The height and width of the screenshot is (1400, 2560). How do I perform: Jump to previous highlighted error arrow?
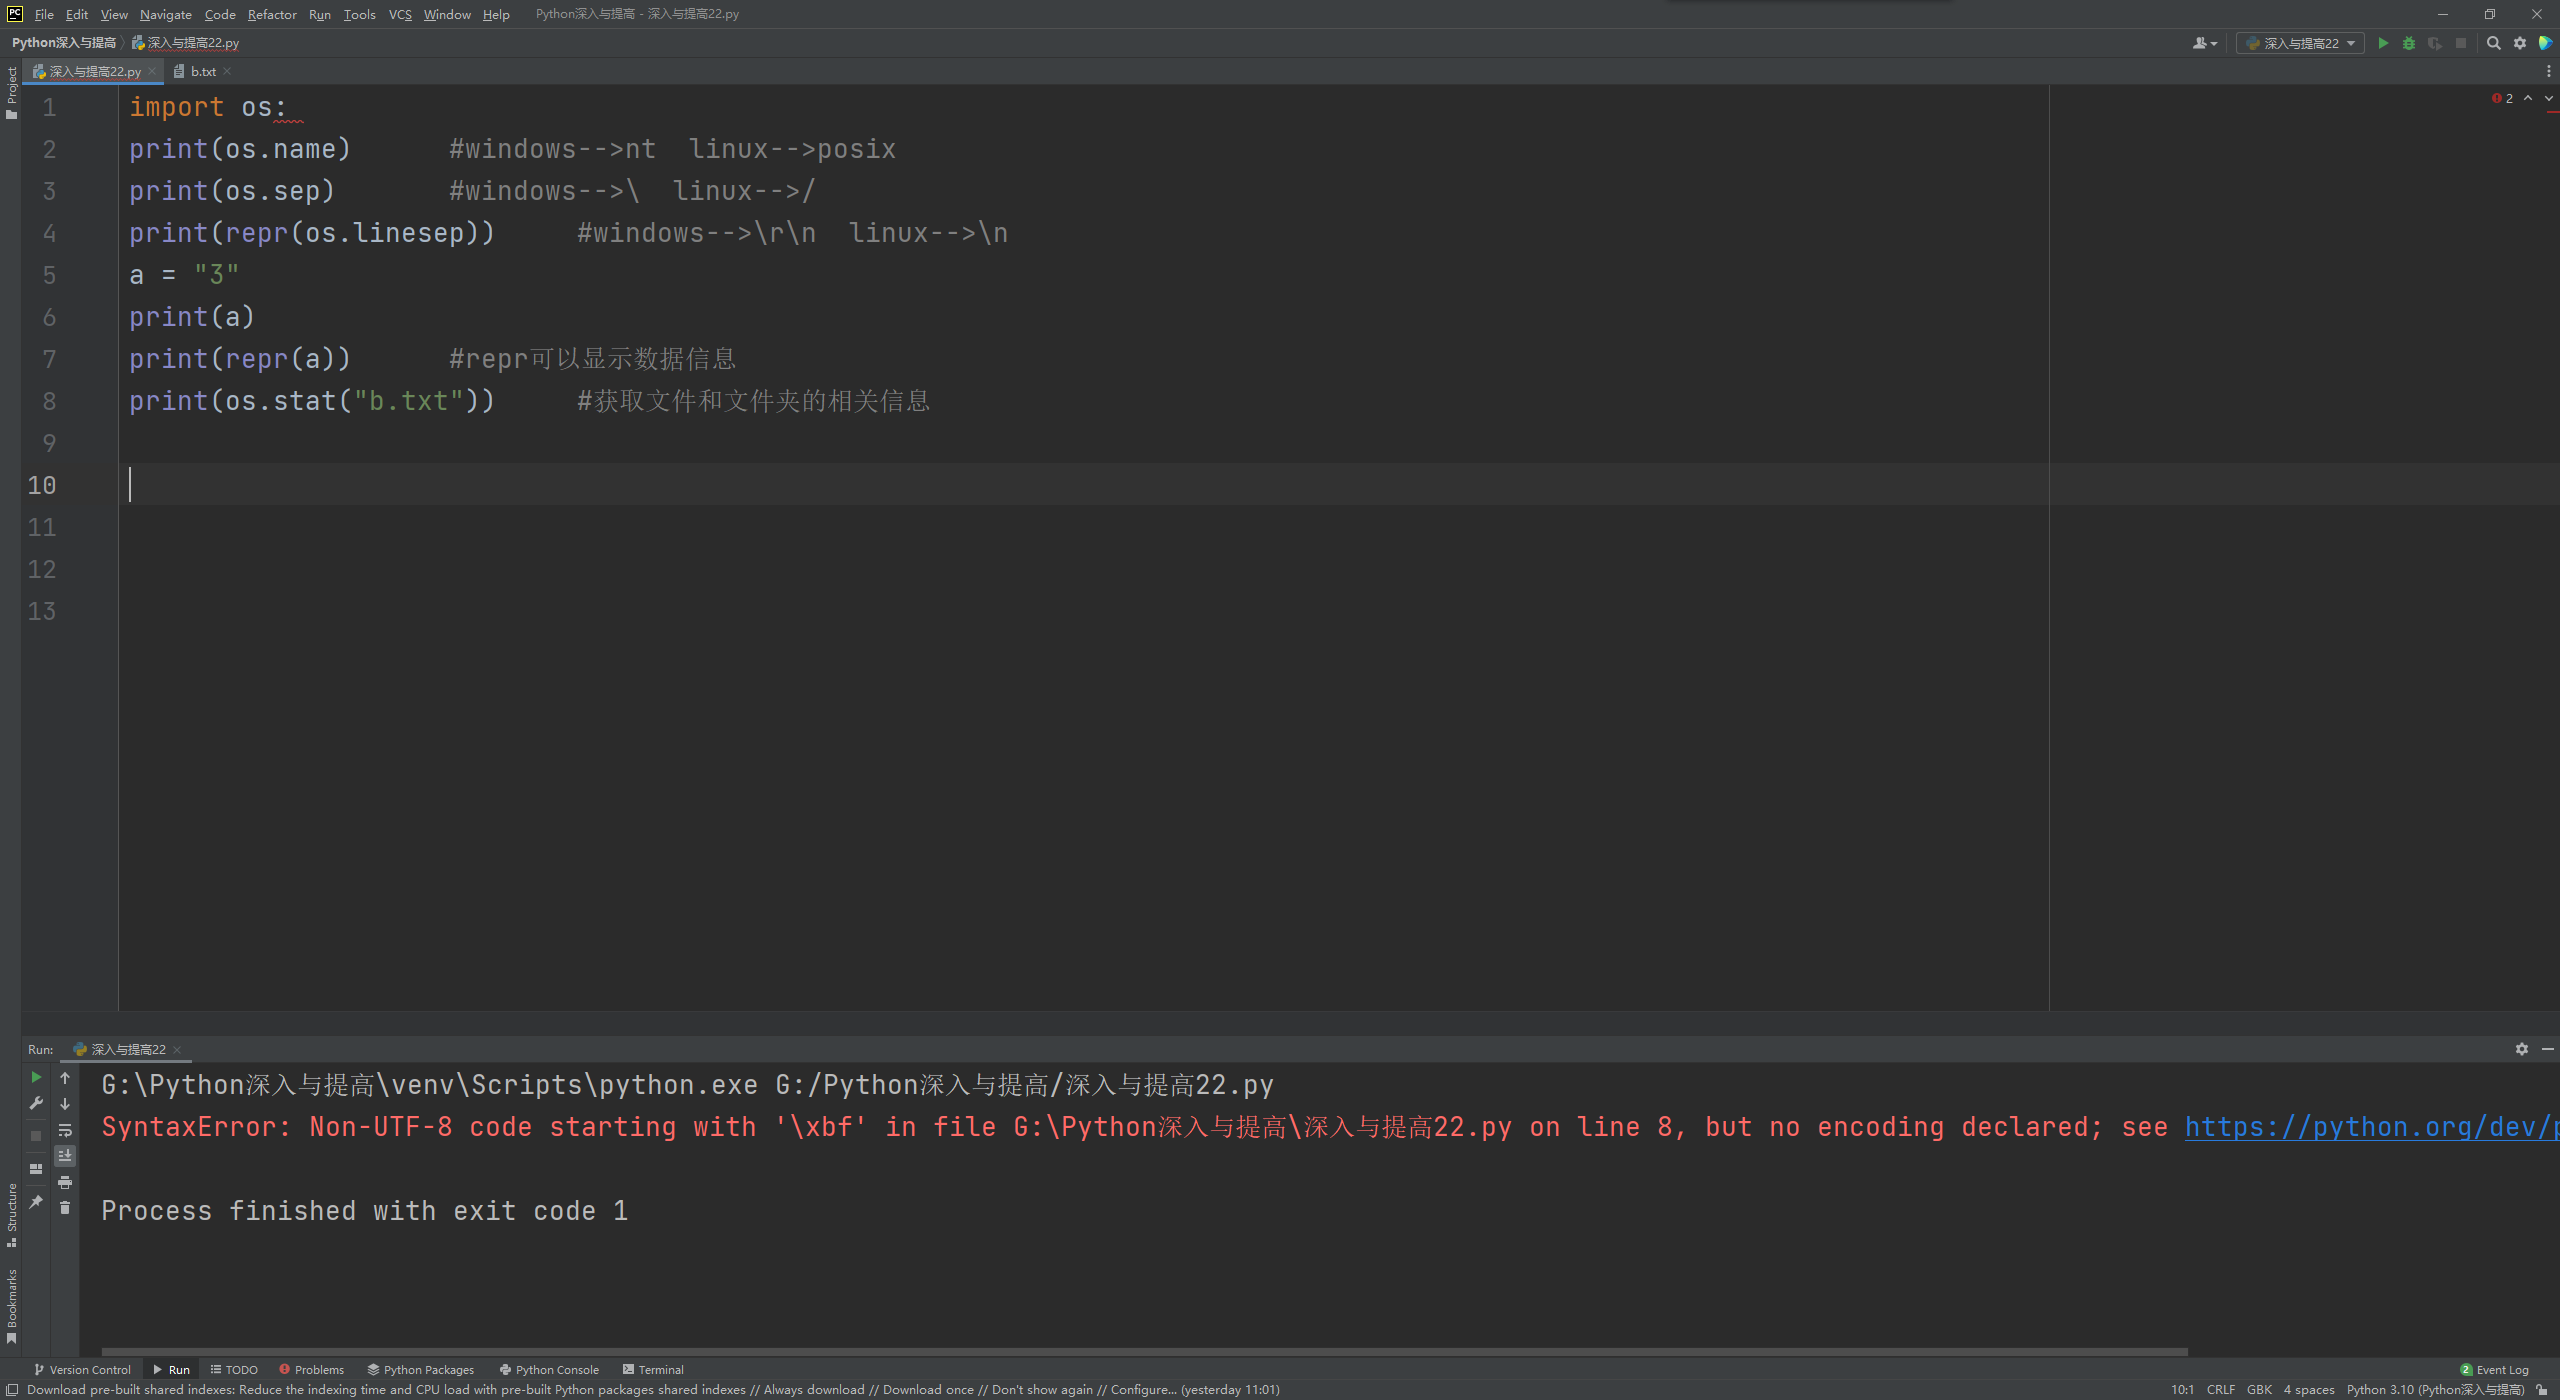tap(2528, 98)
